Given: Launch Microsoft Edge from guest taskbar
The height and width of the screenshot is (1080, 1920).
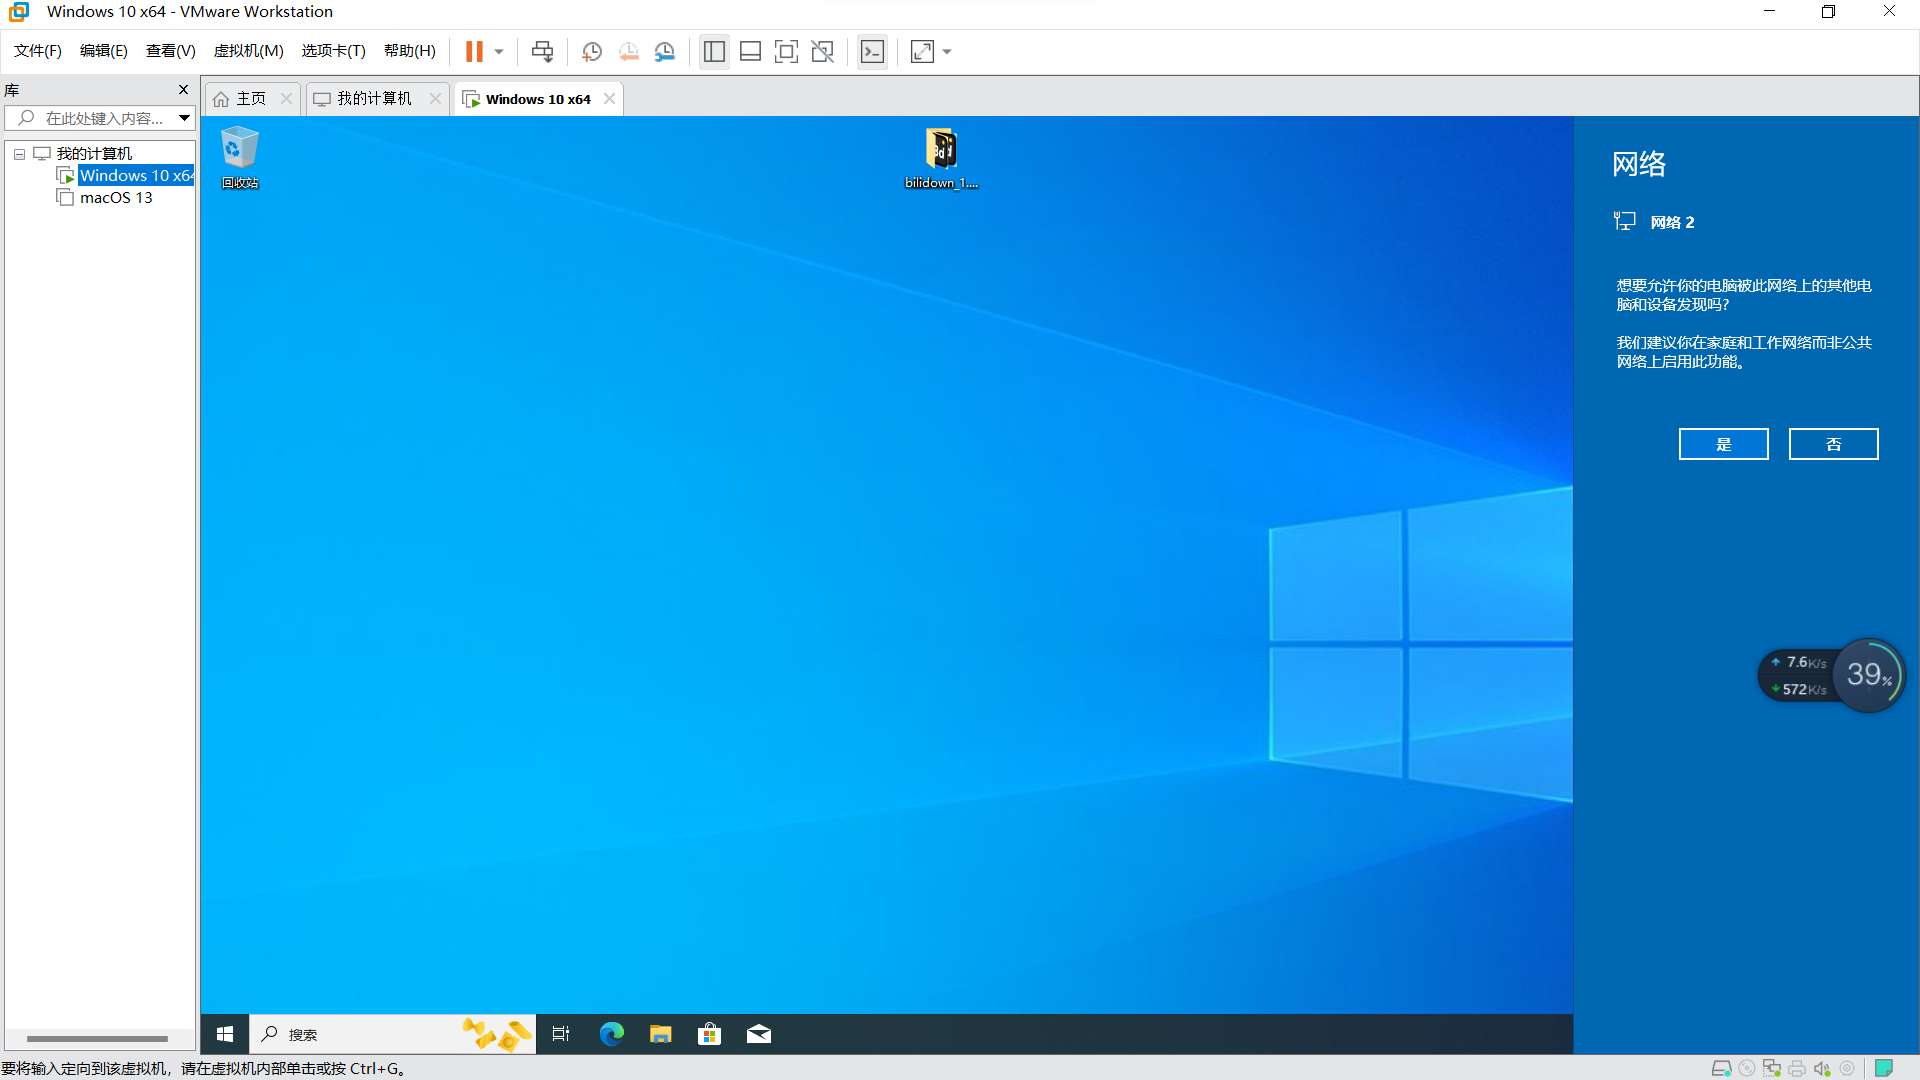Looking at the screenshot, I should click(611, 1034).
